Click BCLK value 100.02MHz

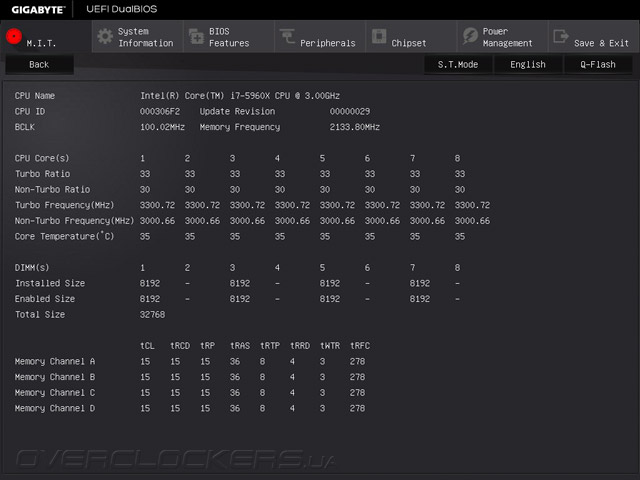tap(162, 127)
